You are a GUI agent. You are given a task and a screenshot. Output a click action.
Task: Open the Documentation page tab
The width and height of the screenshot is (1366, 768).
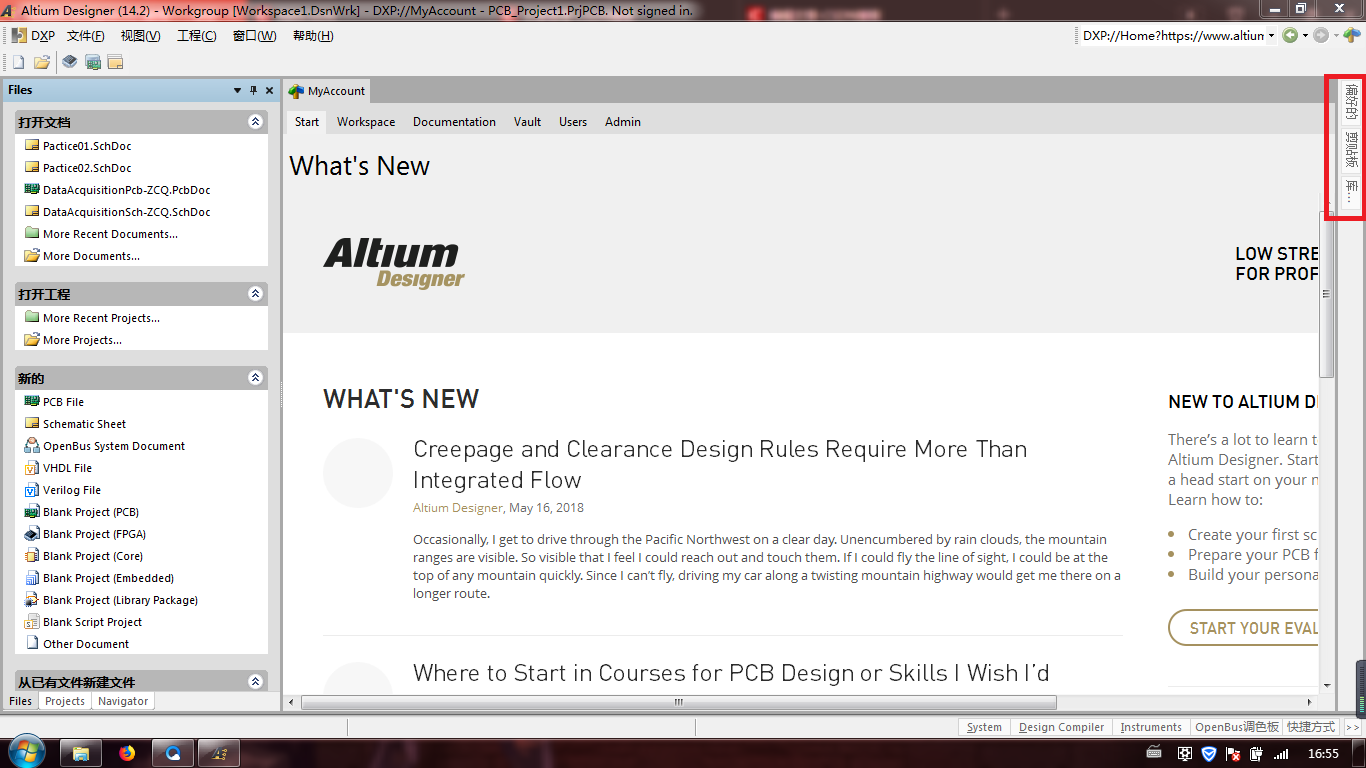pos(454,122)
